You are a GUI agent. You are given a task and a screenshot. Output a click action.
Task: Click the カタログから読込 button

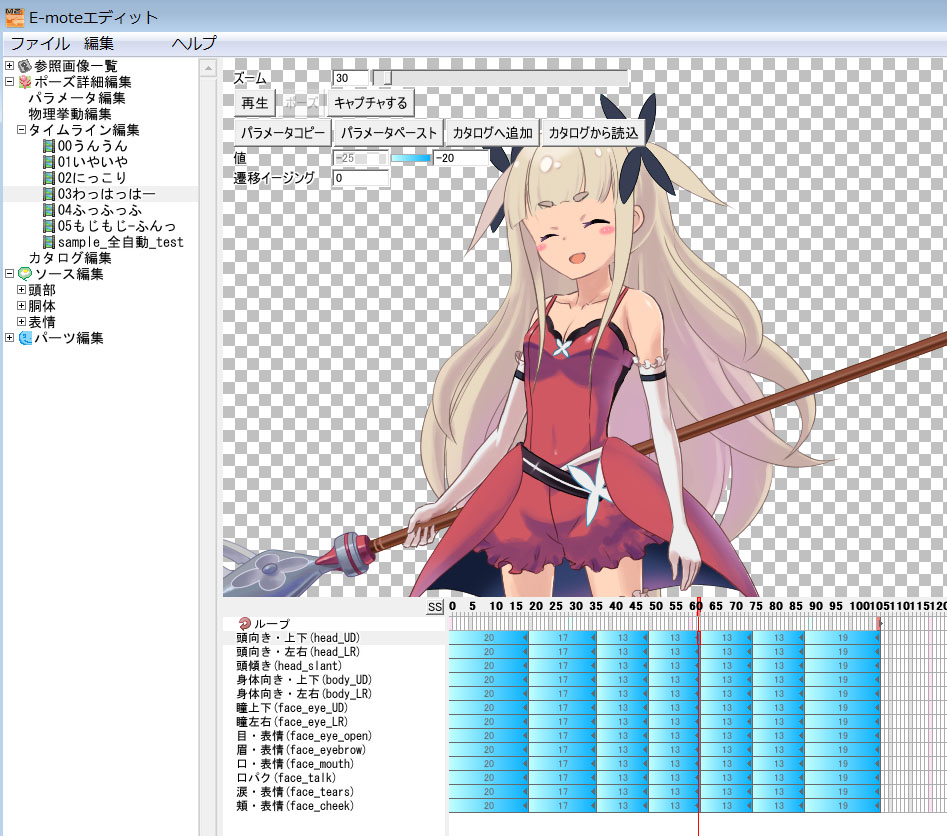point(593,133)
